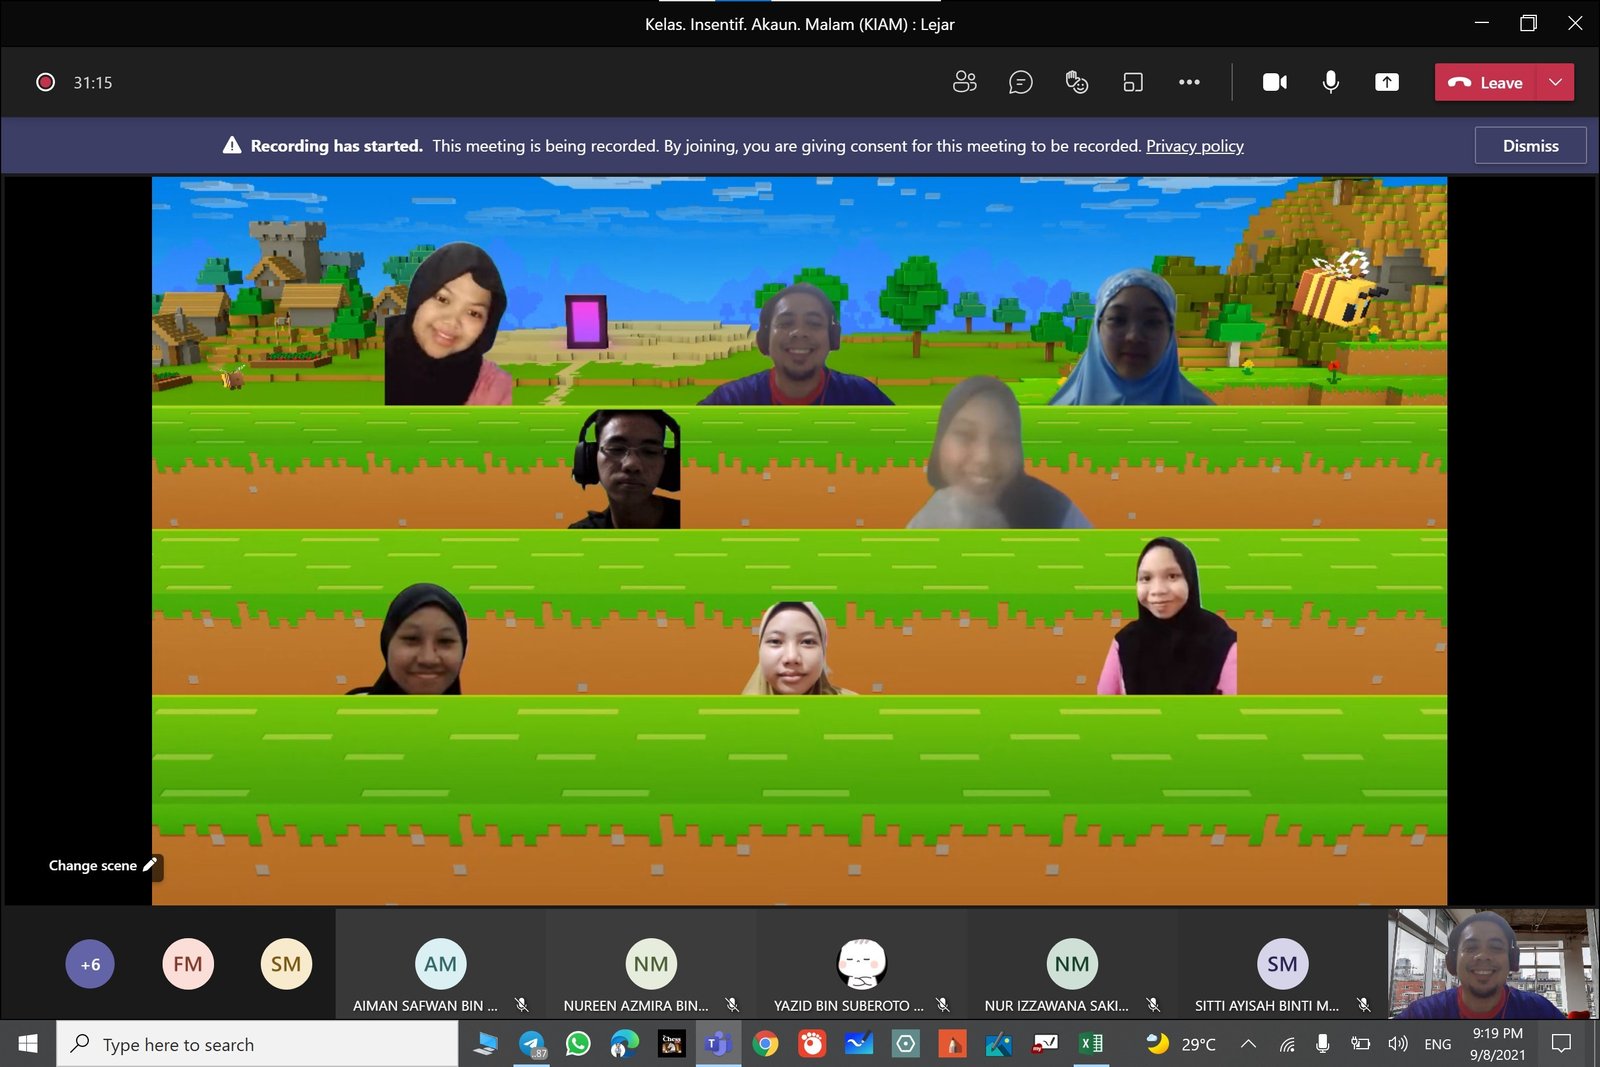Screen dimensions: 1600x1067
Task: Open the participants panel
Action: pos(964,82)
